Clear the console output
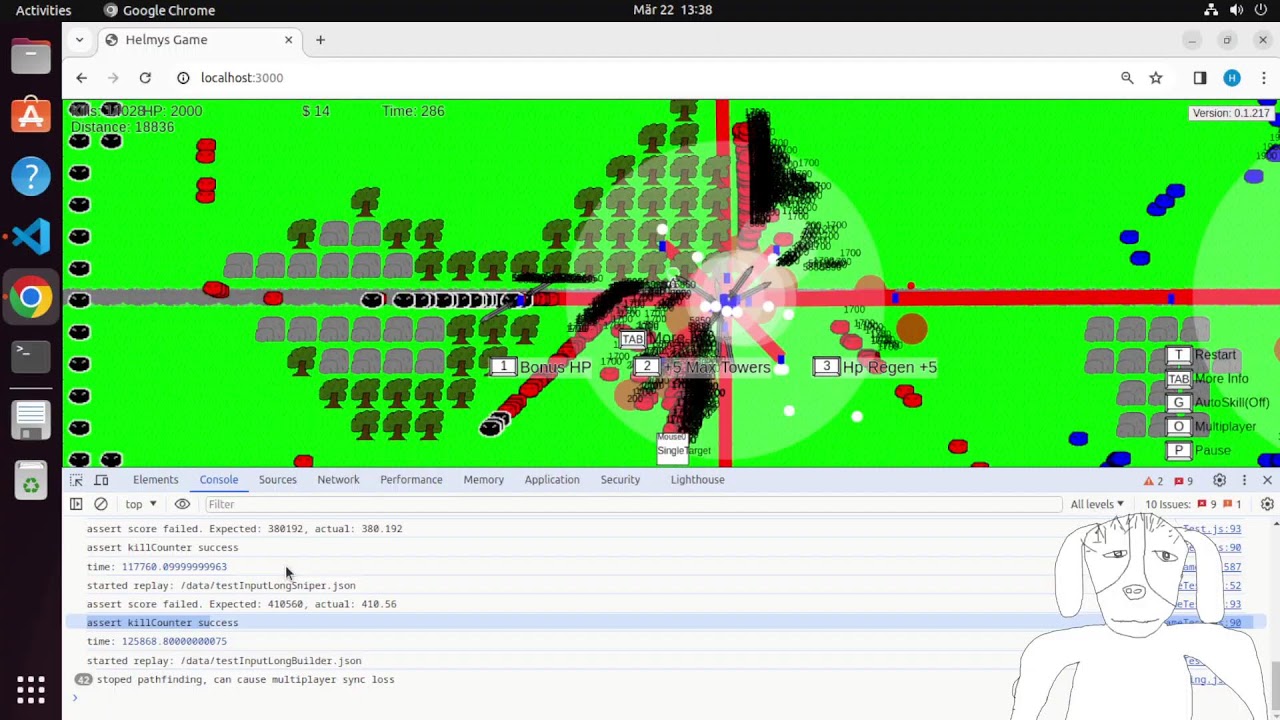This screenshot has width=1280, height=720. tap(101, 504)
